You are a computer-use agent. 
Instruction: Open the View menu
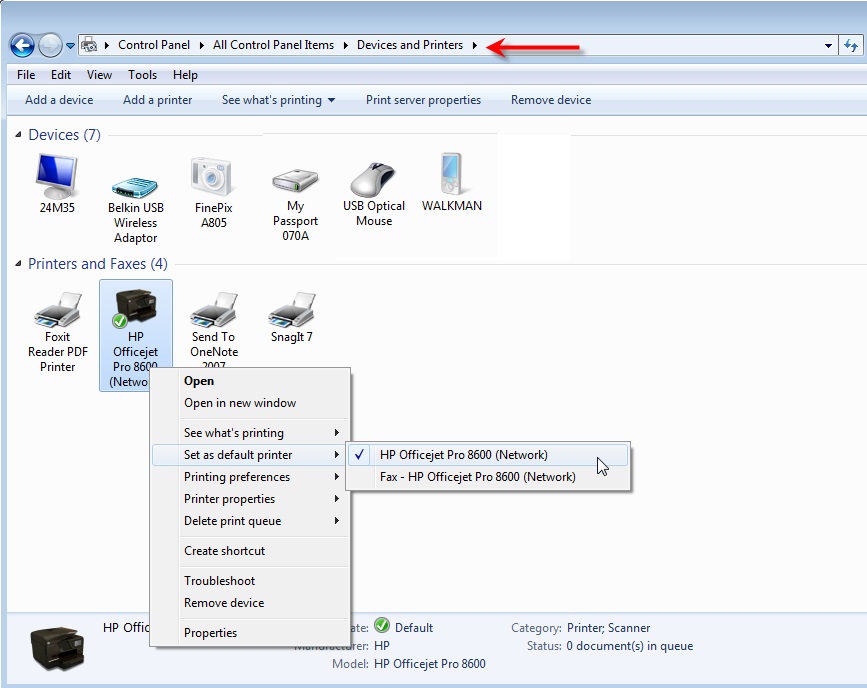tap(99, 75)
